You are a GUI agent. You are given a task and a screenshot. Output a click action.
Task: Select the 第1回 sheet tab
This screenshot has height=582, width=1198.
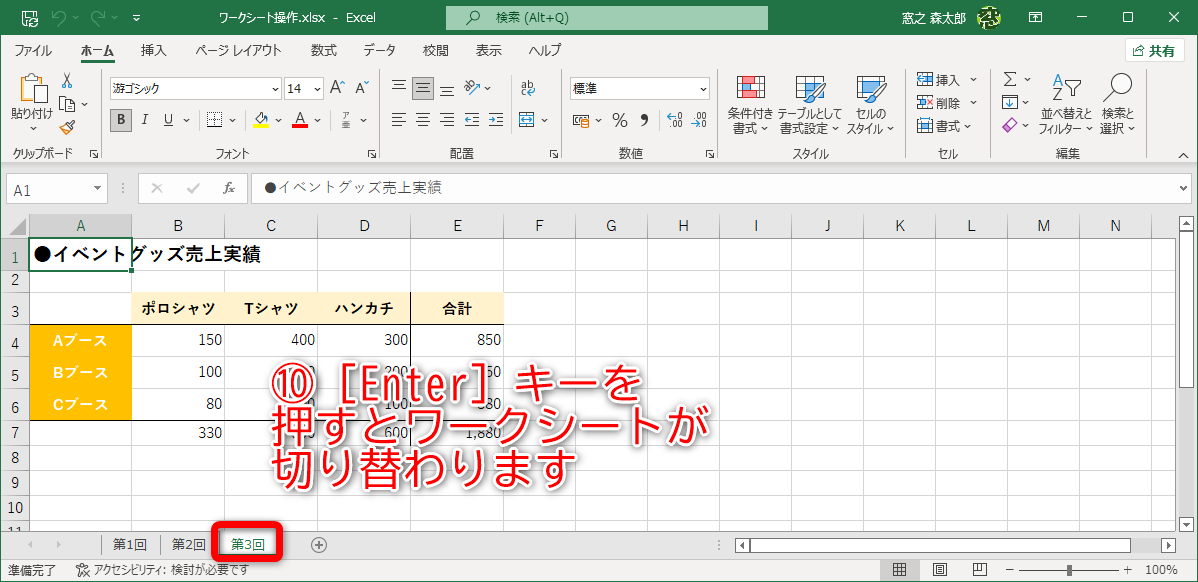(128, 543)
